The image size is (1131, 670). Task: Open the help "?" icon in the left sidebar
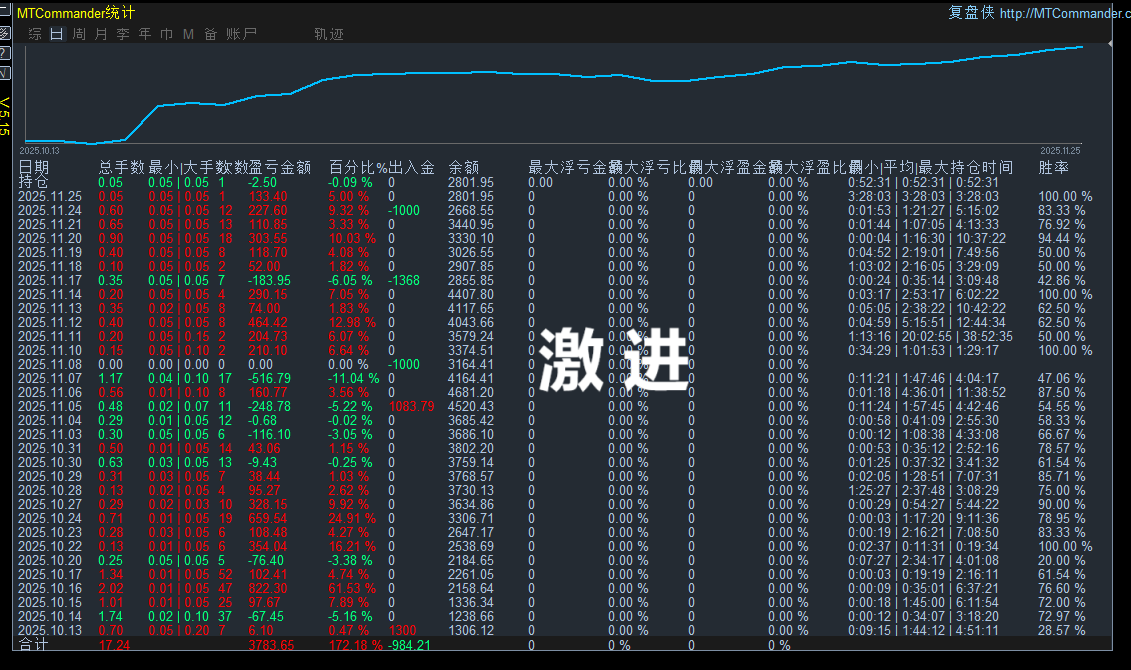tap(5, 51)
